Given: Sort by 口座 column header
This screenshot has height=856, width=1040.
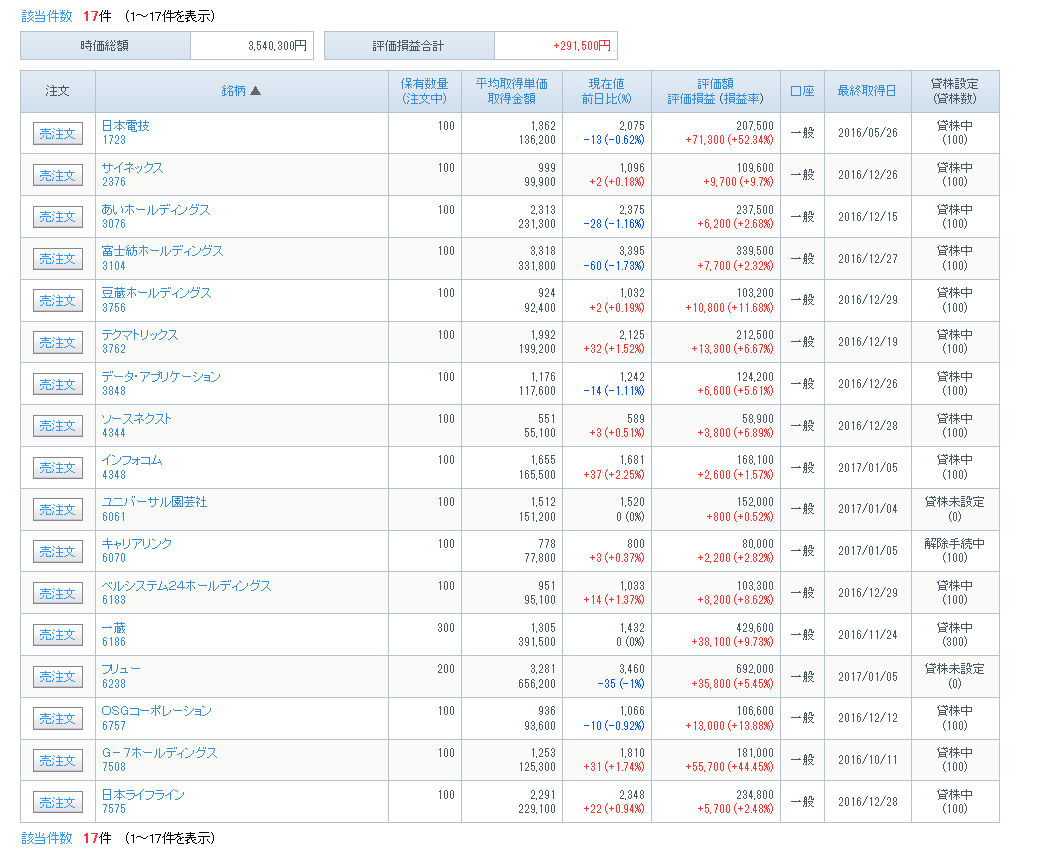Looking at the screenshot, I should pos(802,91).
